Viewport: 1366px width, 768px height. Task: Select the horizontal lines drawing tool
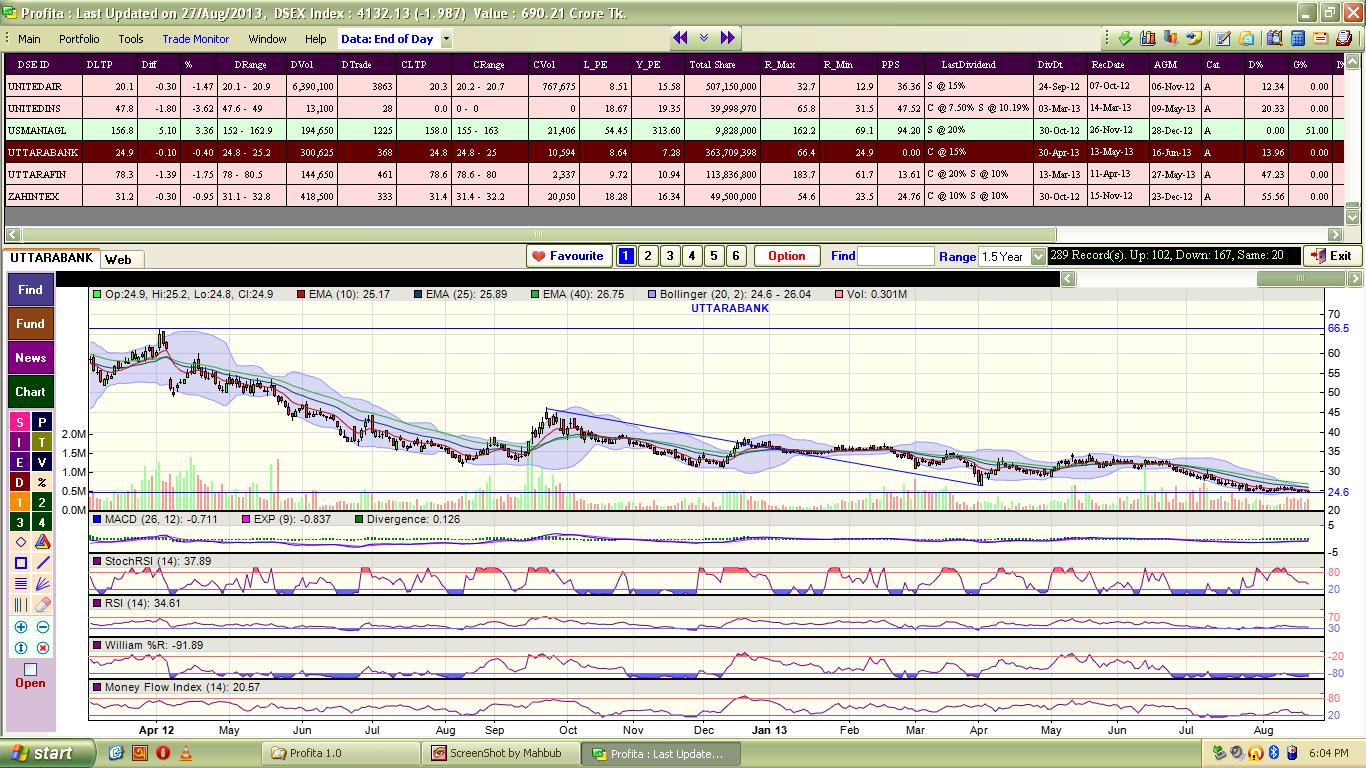20,584
